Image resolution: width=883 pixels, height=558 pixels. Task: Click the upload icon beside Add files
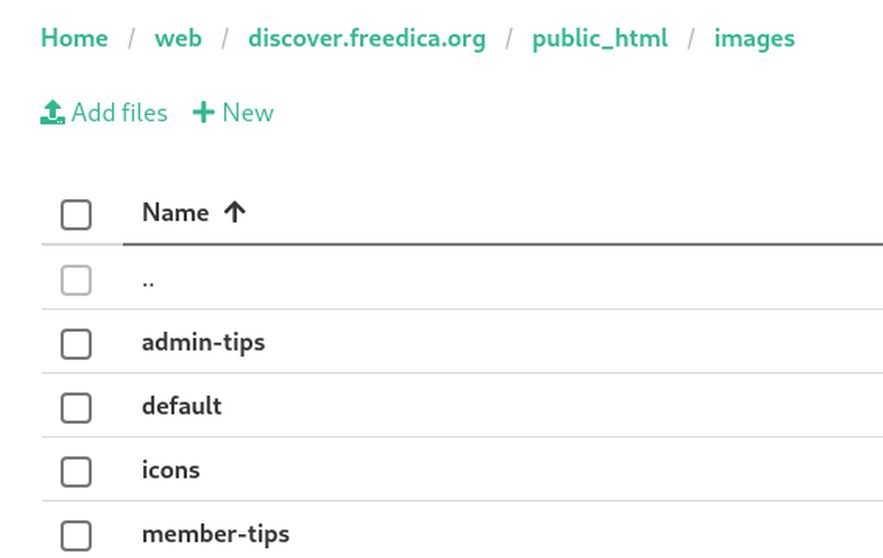click(52, 113)
